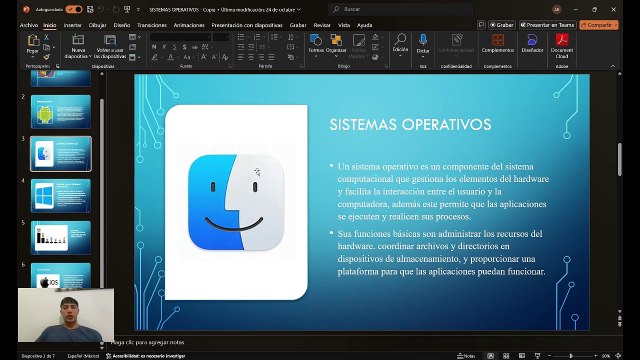Click the Organizar arrange icon

click(x=336, y=40)
